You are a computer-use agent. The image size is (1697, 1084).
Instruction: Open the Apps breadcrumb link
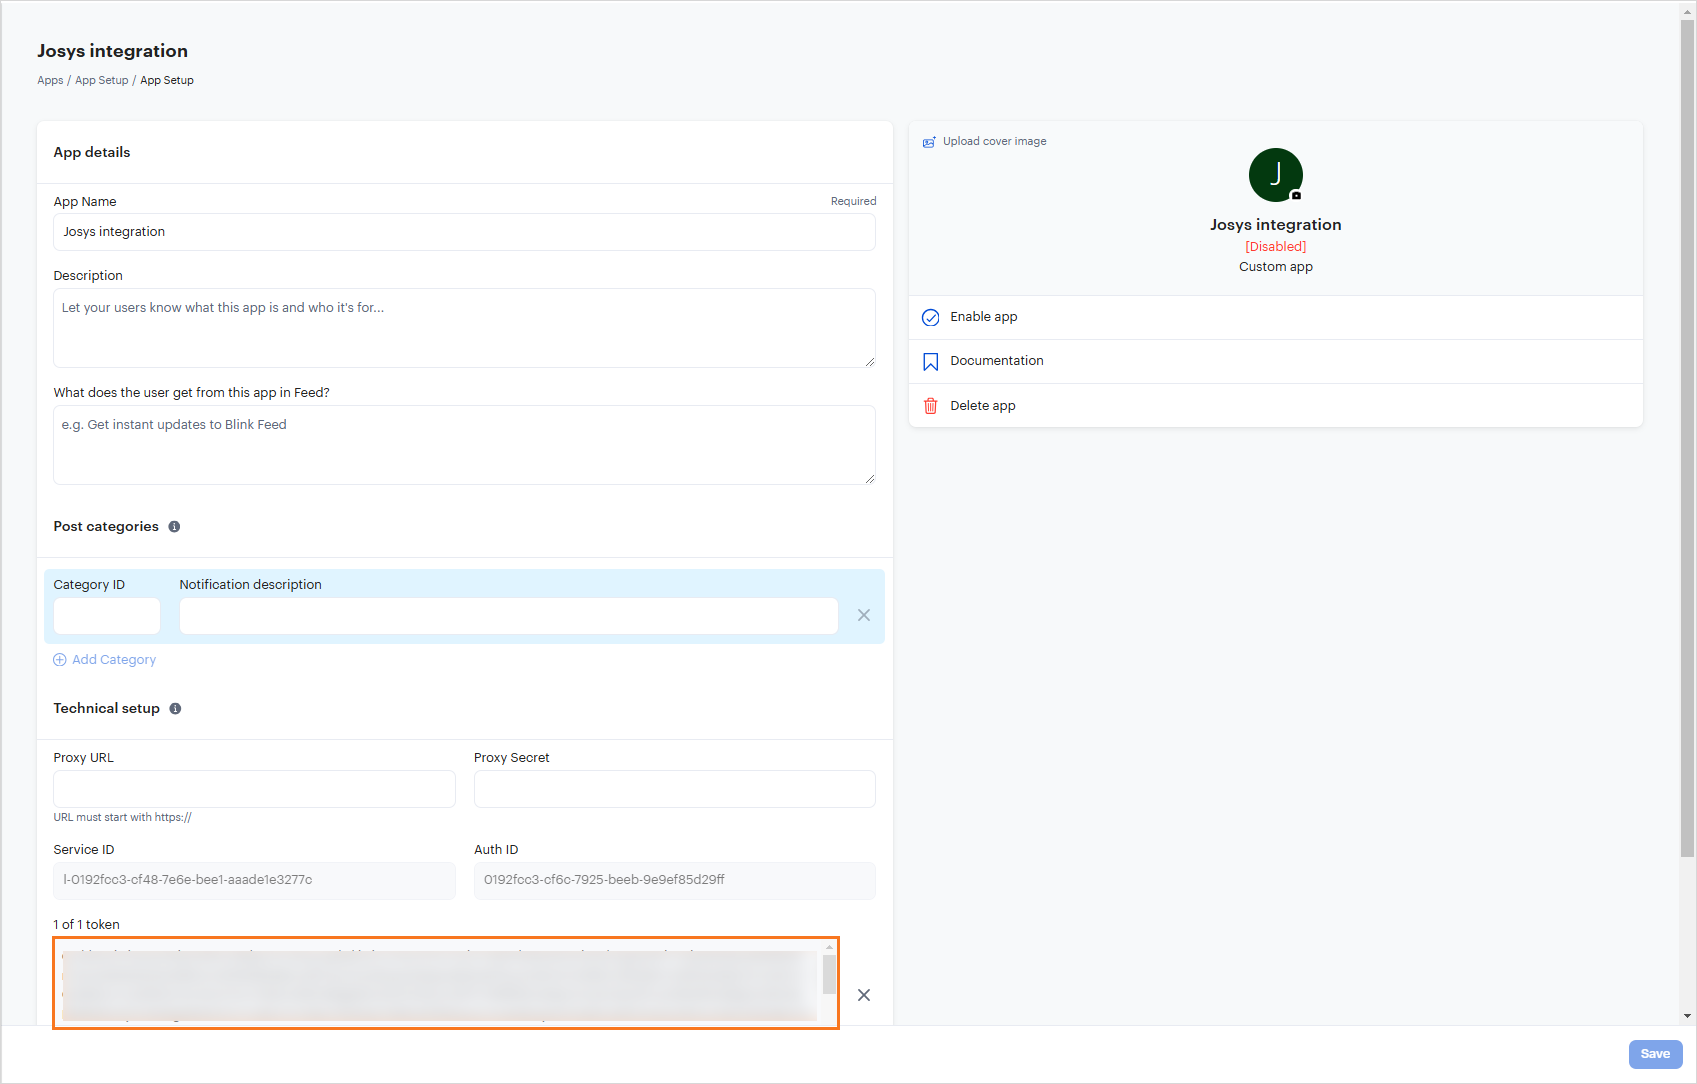(50, 80)
